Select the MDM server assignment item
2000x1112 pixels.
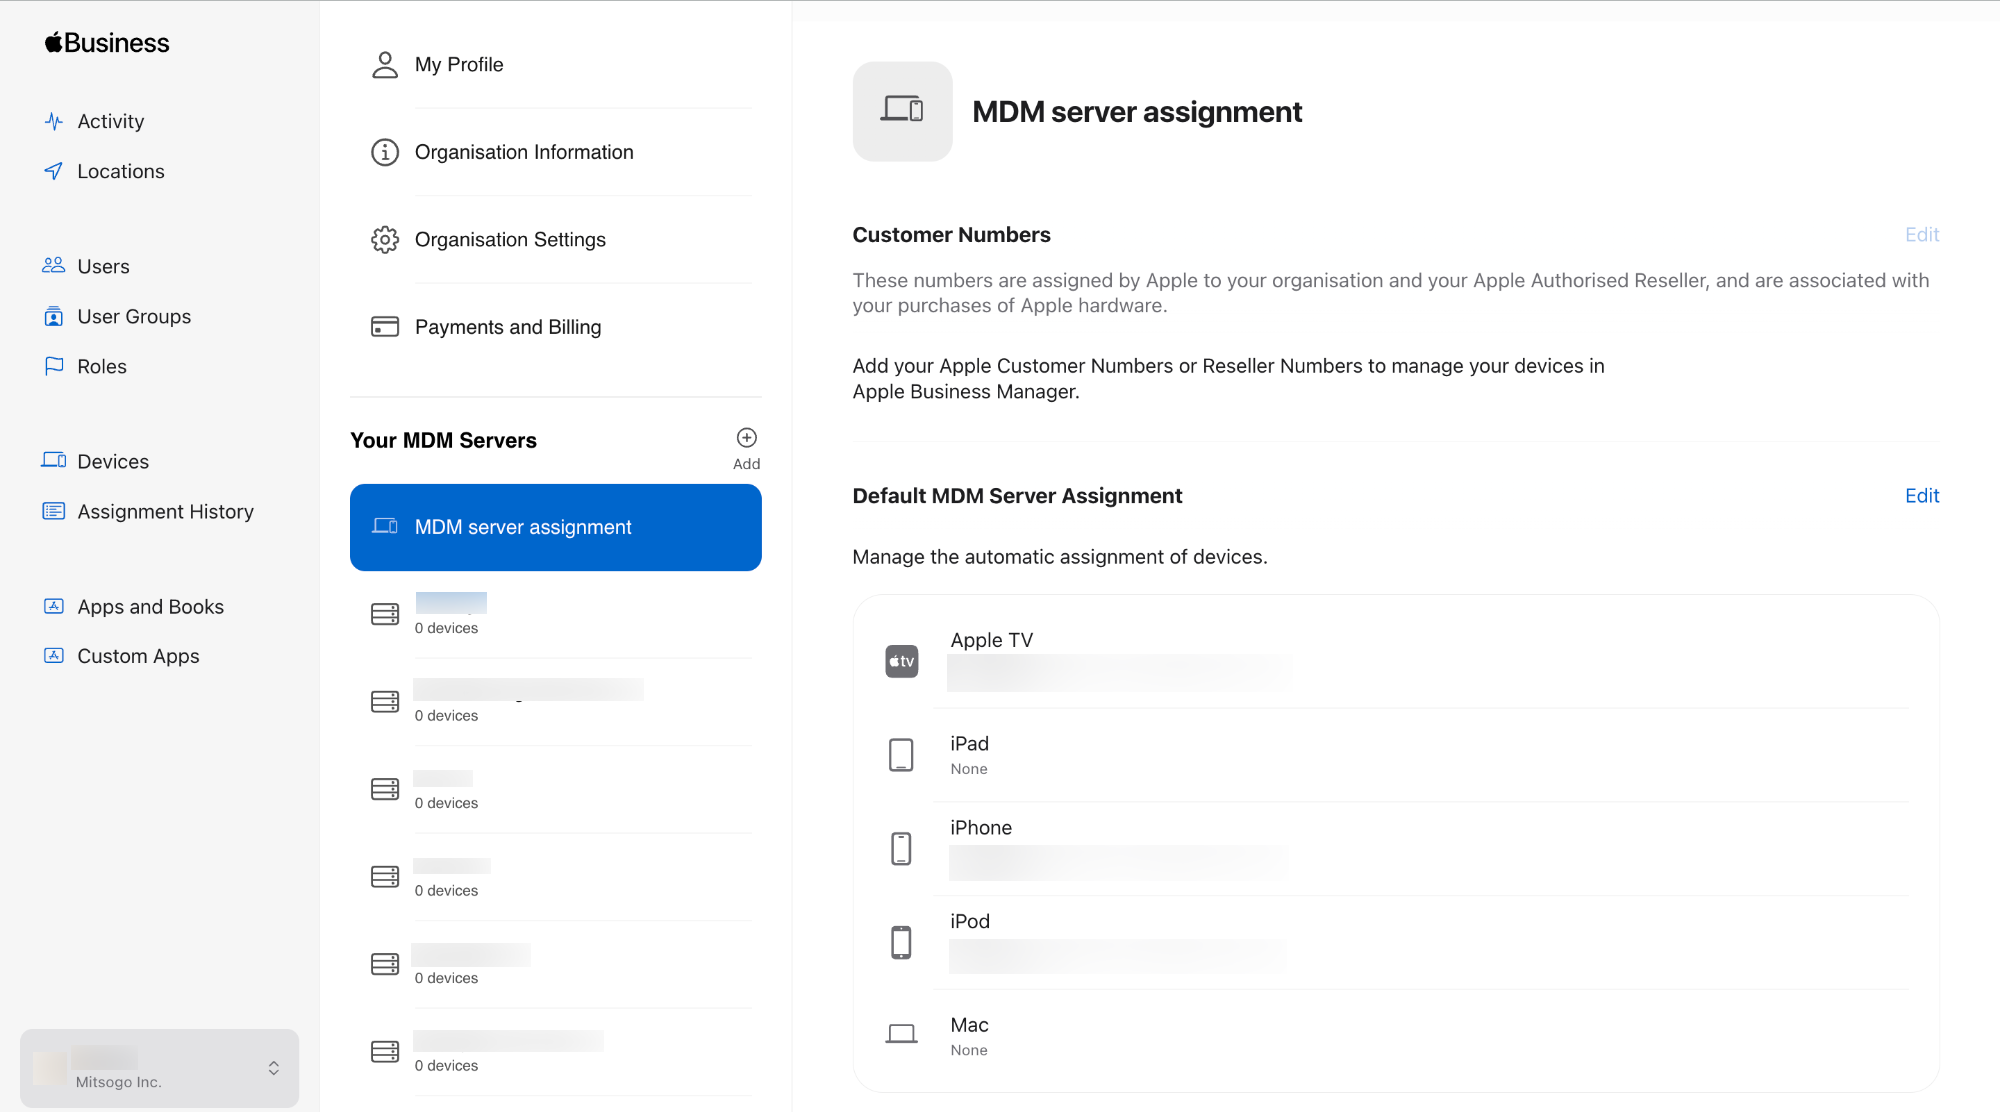(x=556, y=527)
